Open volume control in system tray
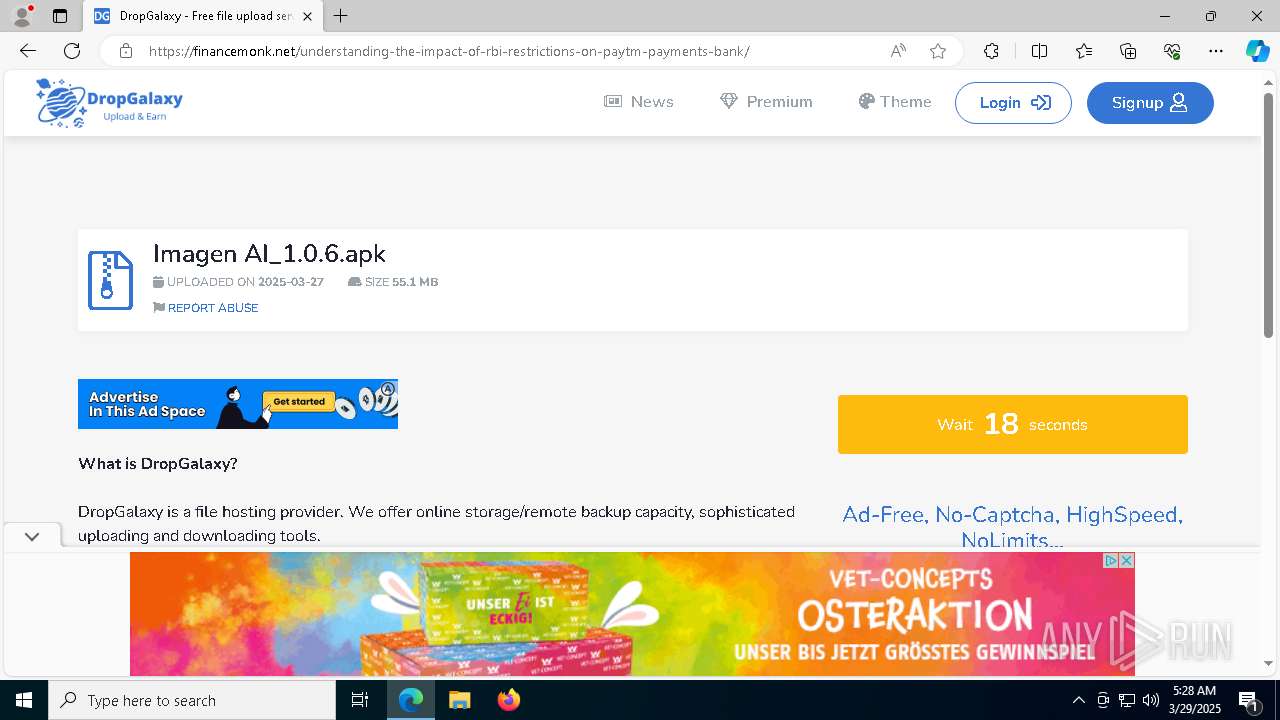The width and height of the screenshot is (1280, 720). point(1151,700)
